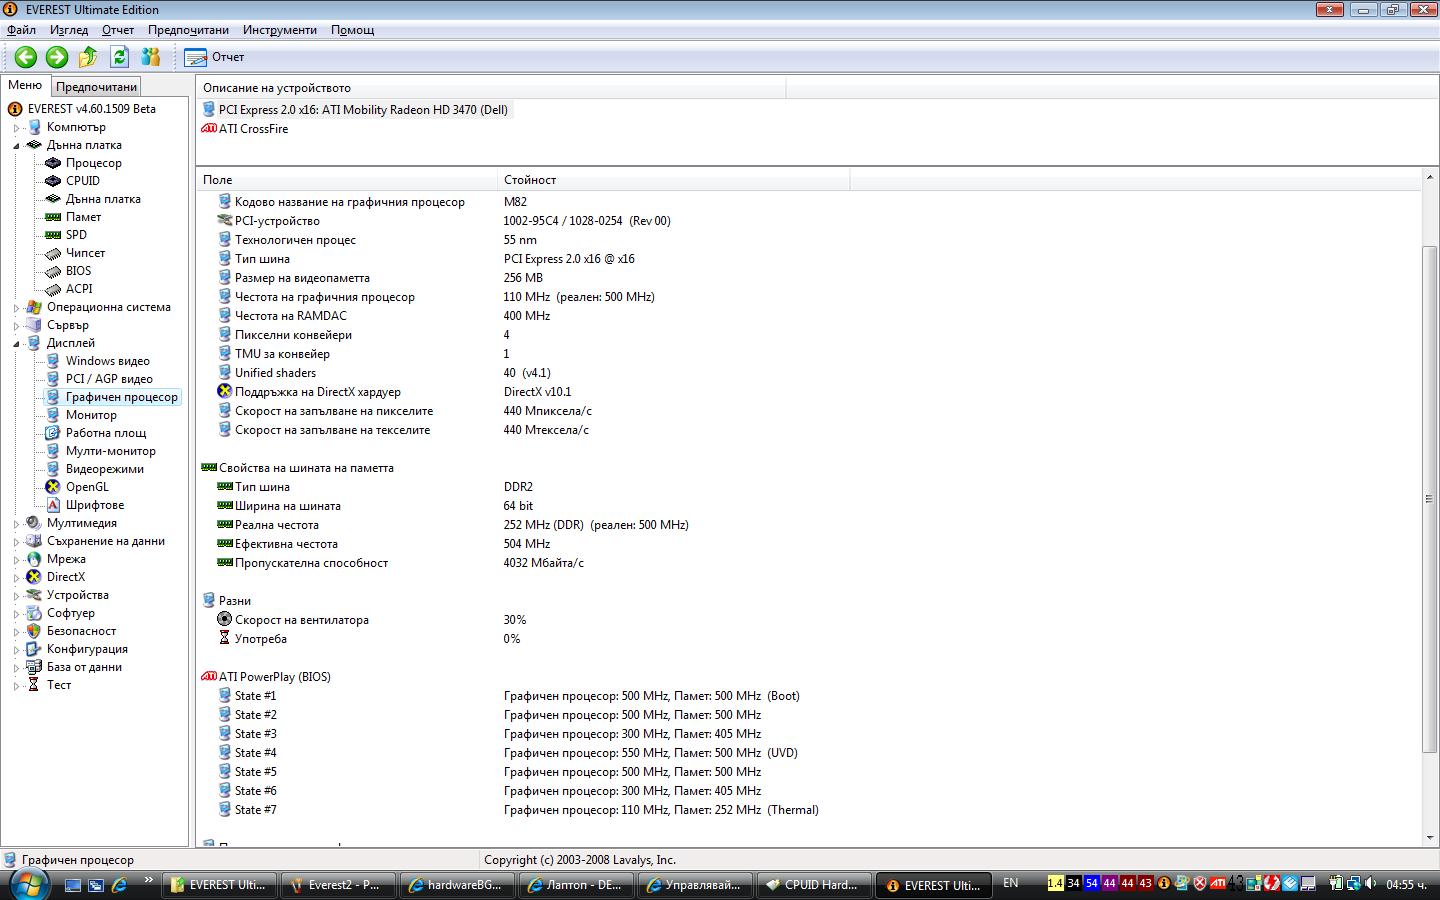Expand the Мултимедия tree node
The image size is (1440, 900).
tap(17, 524)
